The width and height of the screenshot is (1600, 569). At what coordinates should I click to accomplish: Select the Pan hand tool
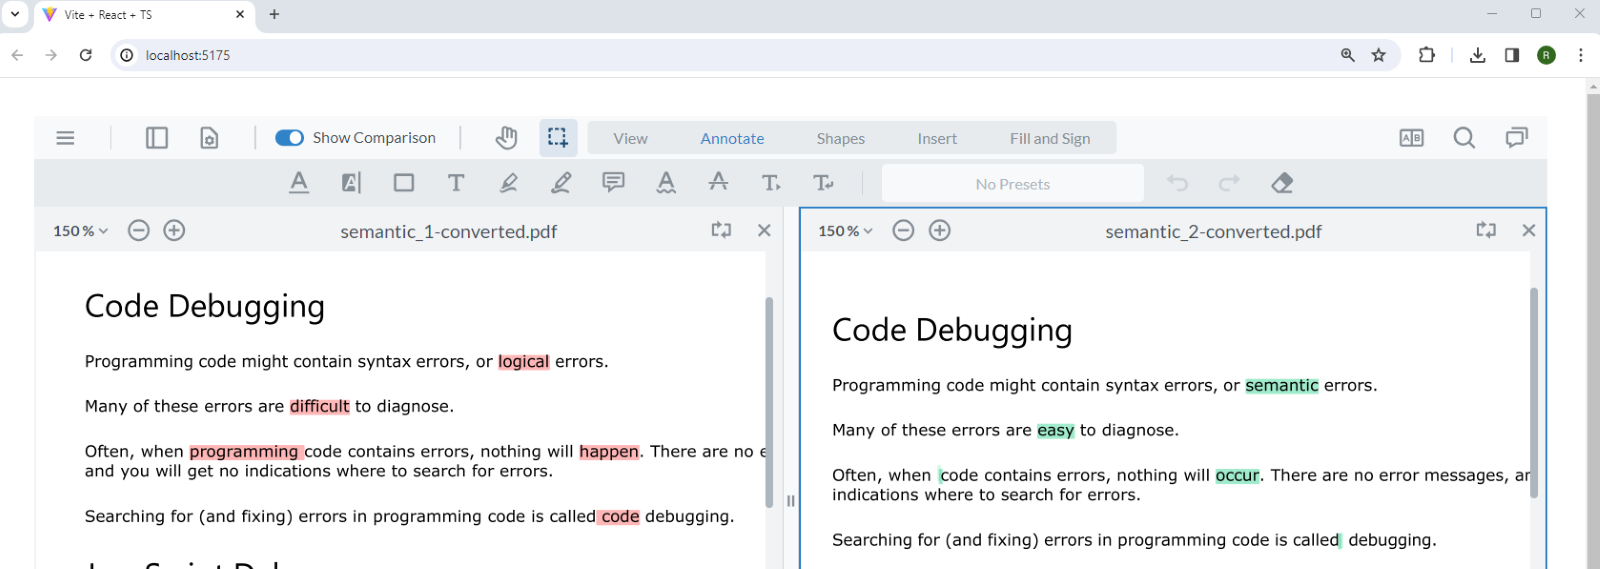pyautogui.click(x=506, y=138)
